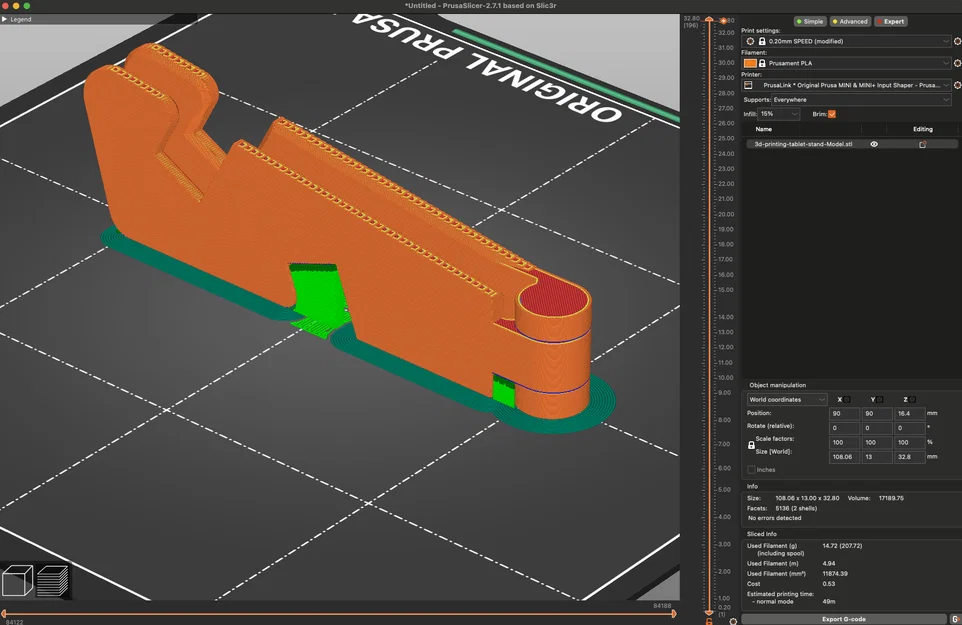Enable the Inches checkbox

[x=752, y=469]
